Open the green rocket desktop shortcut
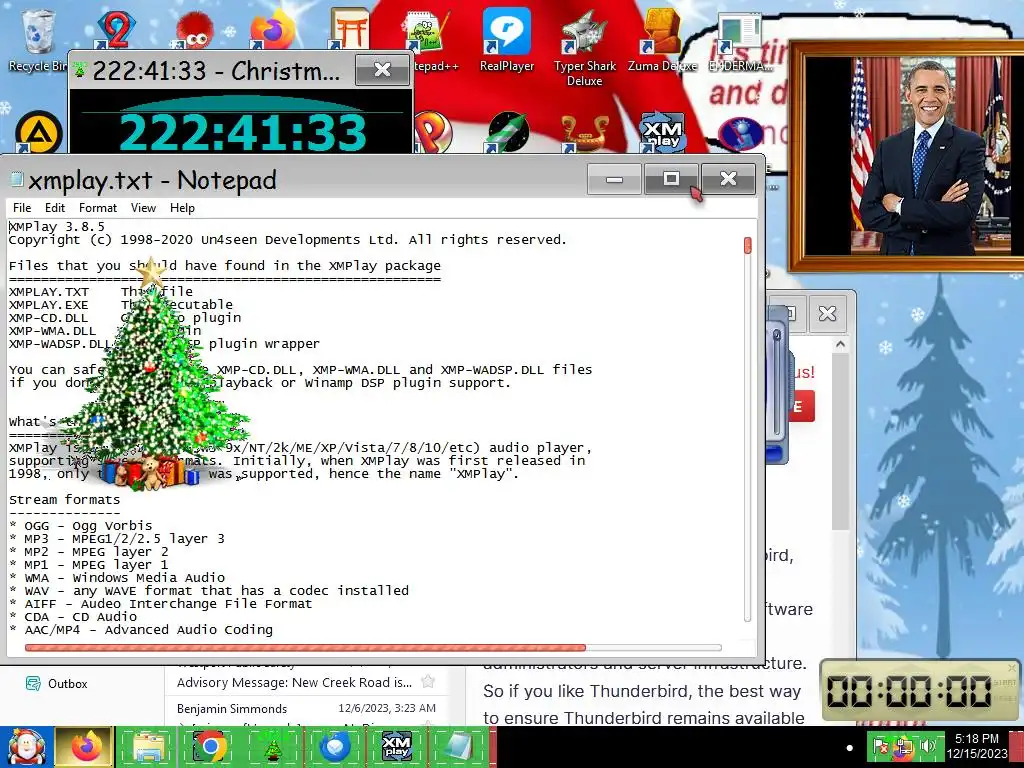The width and height of the screenshot is (1024, 768). click(x=508, y=131)
